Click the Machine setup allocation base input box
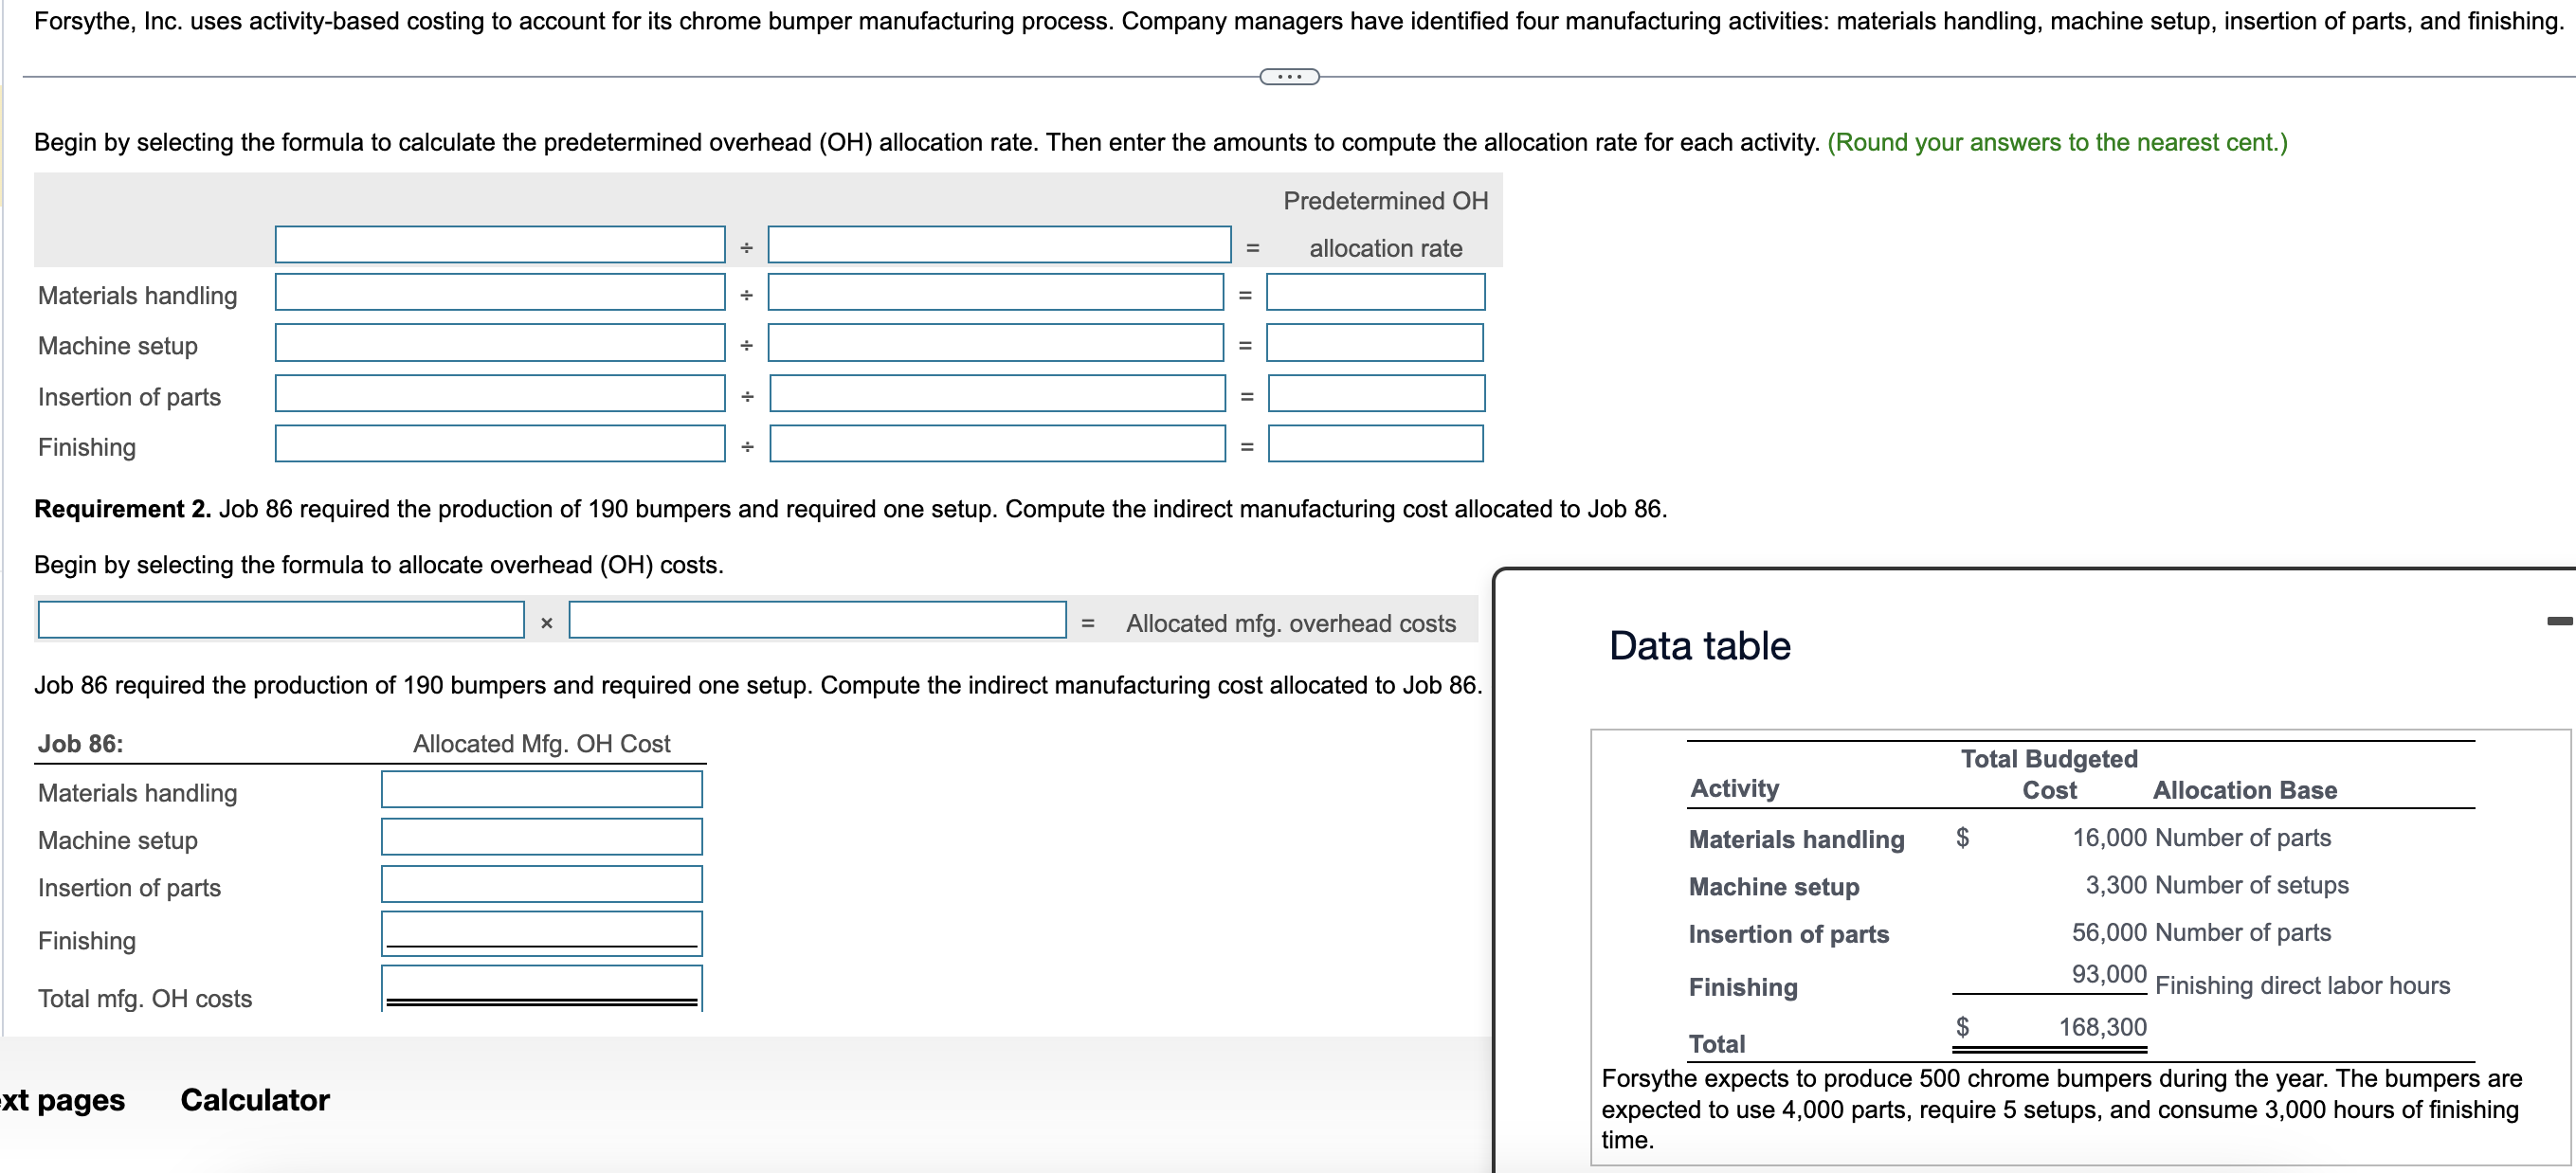The height and width of the screenshot is (1173, 2576). 996,343
